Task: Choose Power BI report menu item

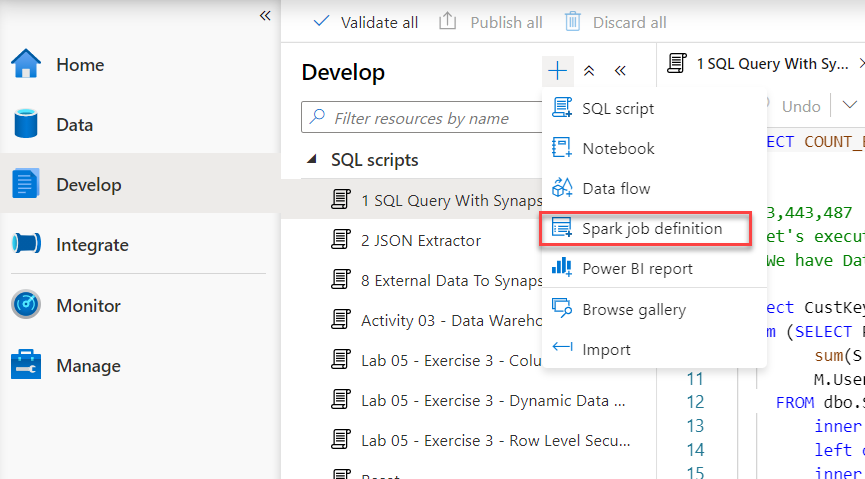Action: click(654, 269)
